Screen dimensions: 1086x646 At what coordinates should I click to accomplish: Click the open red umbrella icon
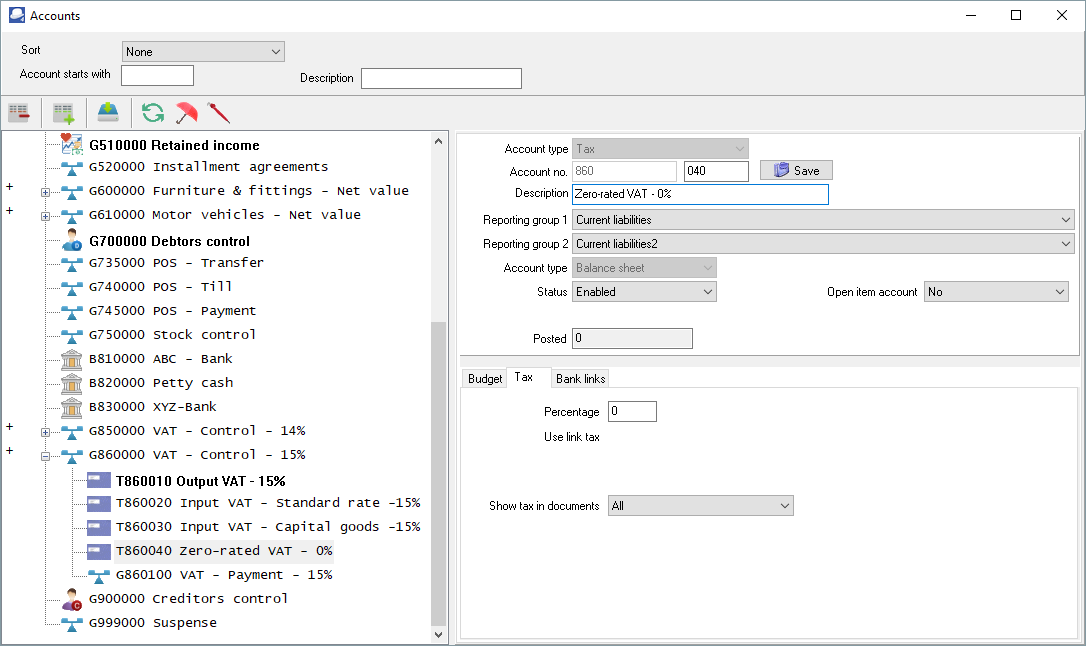click(186, 112)
